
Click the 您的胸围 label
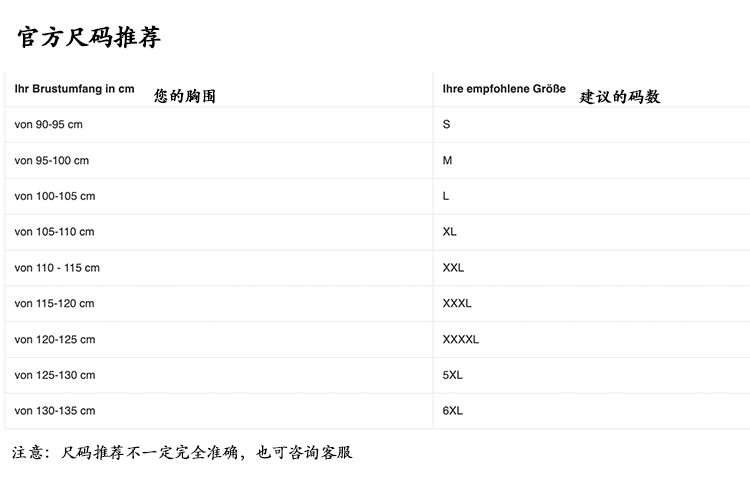click(x=184, y=97)
